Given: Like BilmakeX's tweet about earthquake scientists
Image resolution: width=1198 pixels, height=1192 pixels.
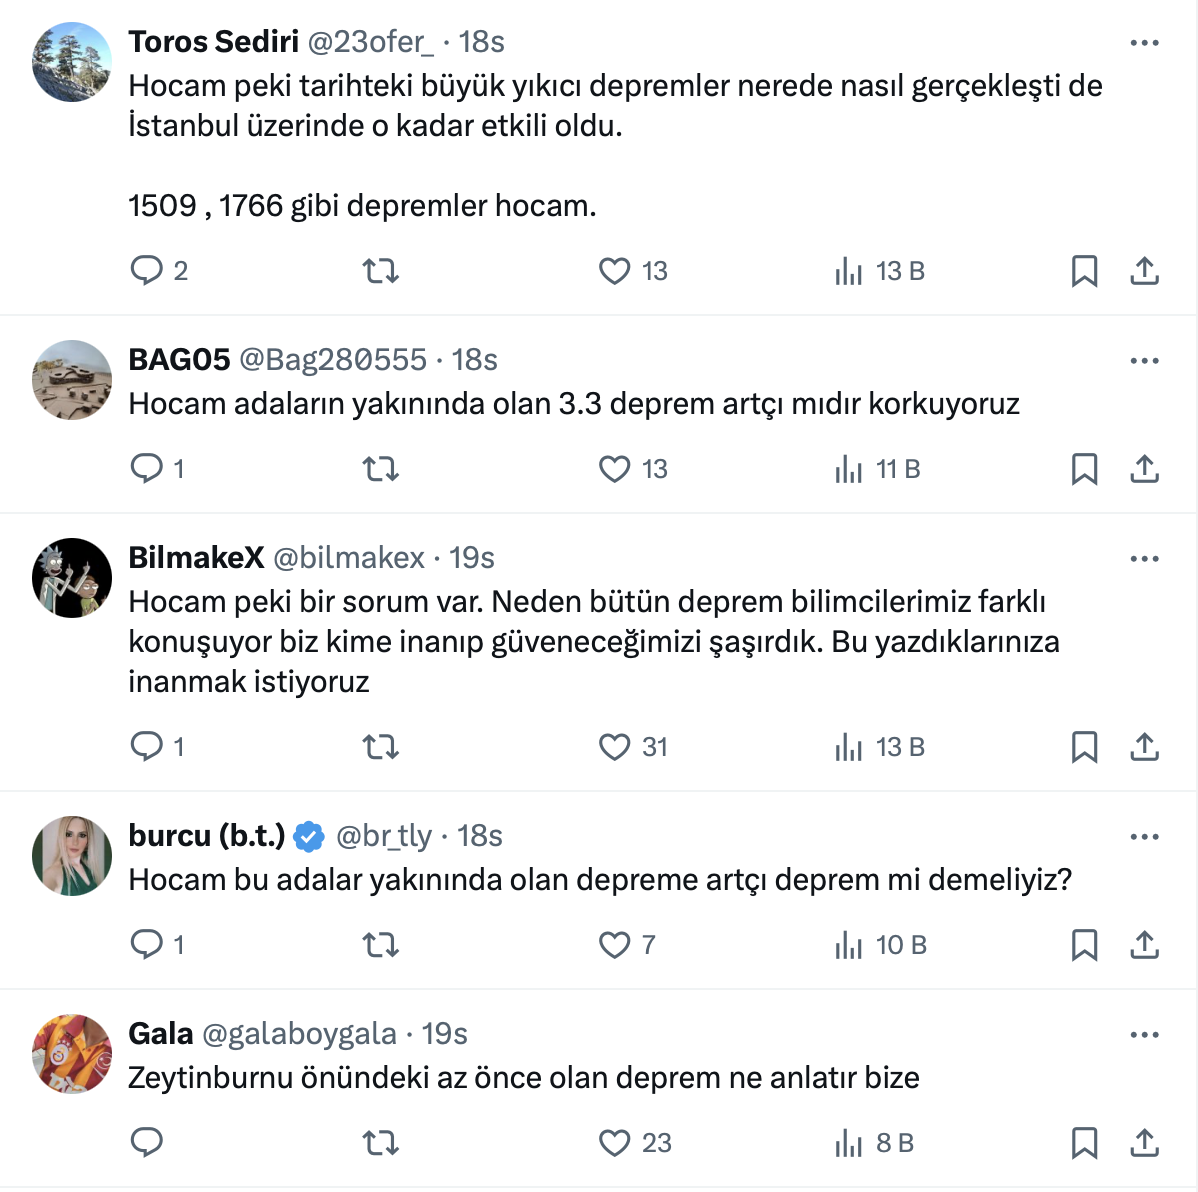Looking at the screenshot, I should click(614, 747).
